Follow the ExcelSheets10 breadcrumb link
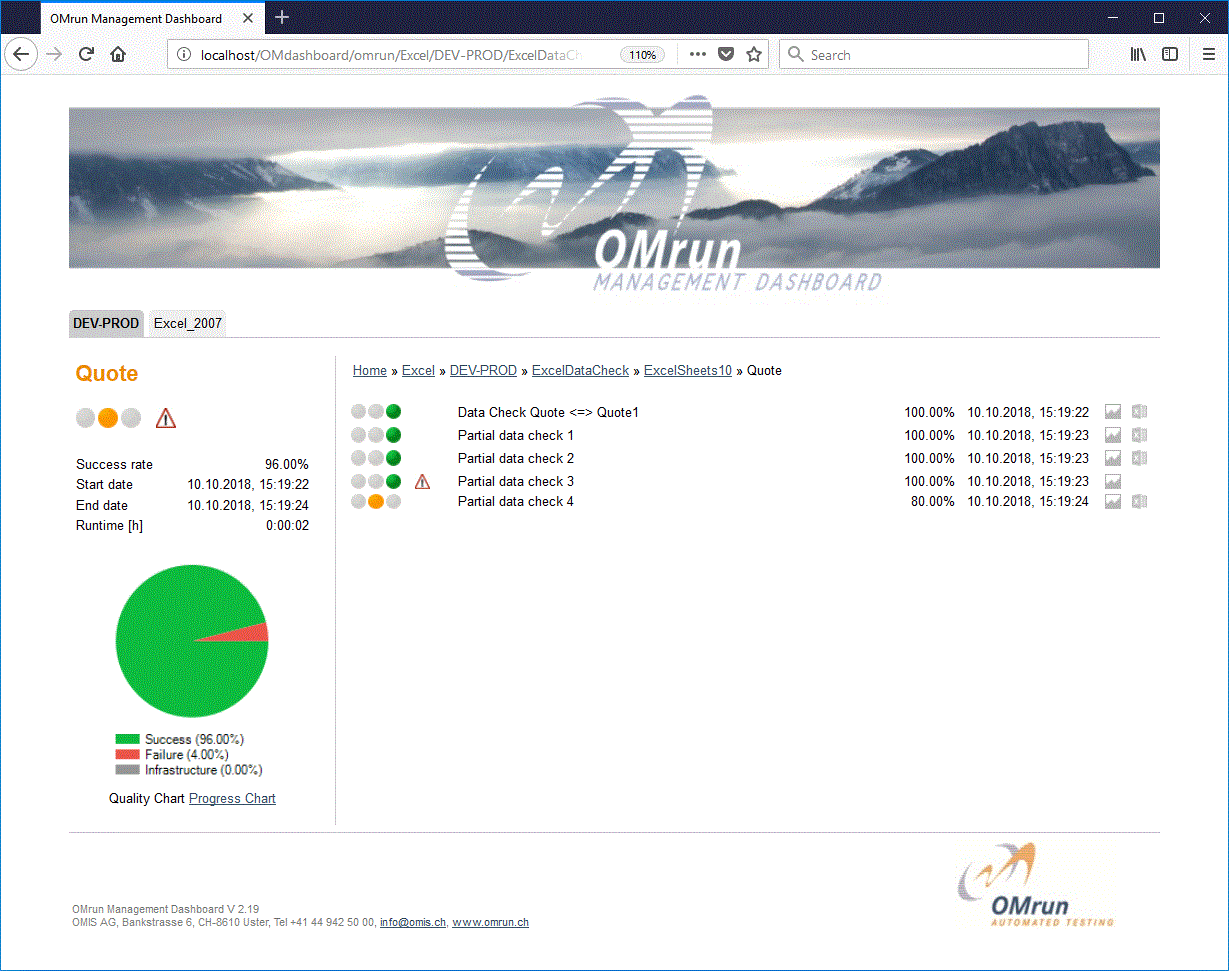The image size is (1229, 971). tap(687, 370)
